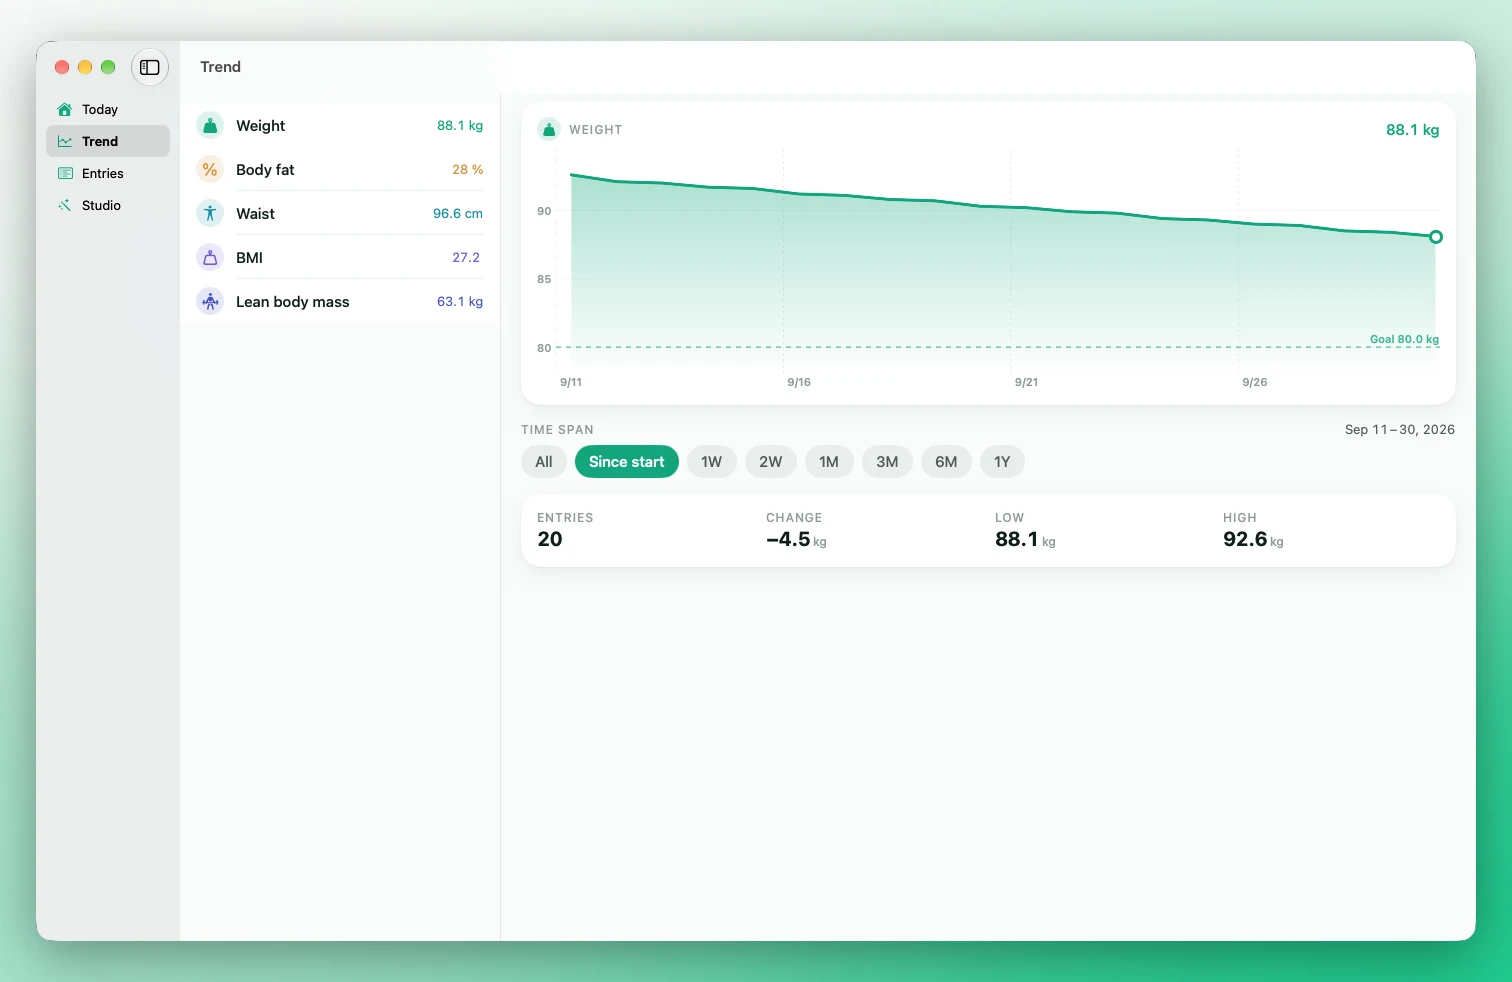Click the Trend chart icon in sidebar
The height and width of the screenshot is (982, 1512).
click(65, 141)
